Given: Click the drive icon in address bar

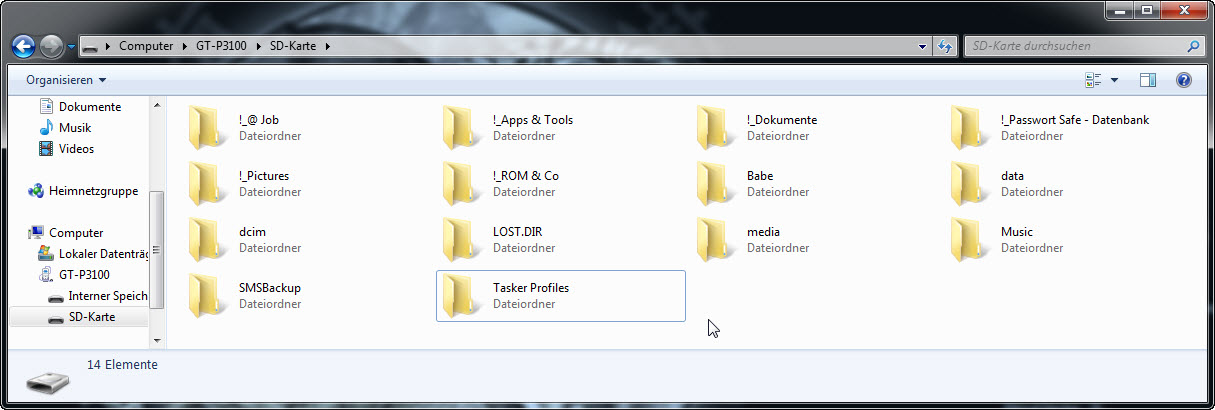Looking at the screenshot, I should [x=90, y=46].
